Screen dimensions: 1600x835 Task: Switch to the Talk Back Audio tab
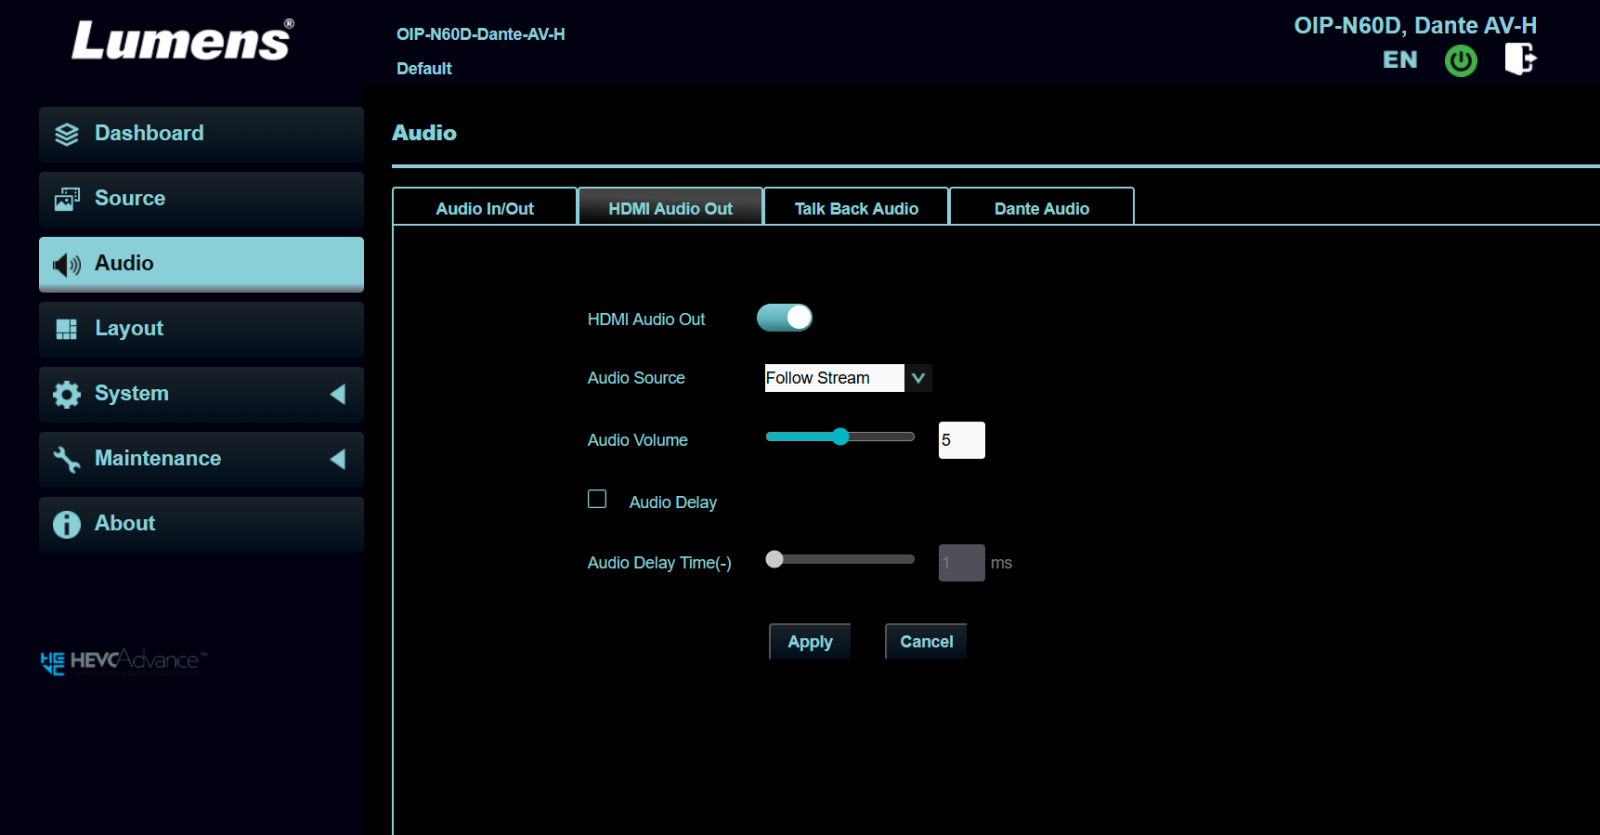[856, 208]
